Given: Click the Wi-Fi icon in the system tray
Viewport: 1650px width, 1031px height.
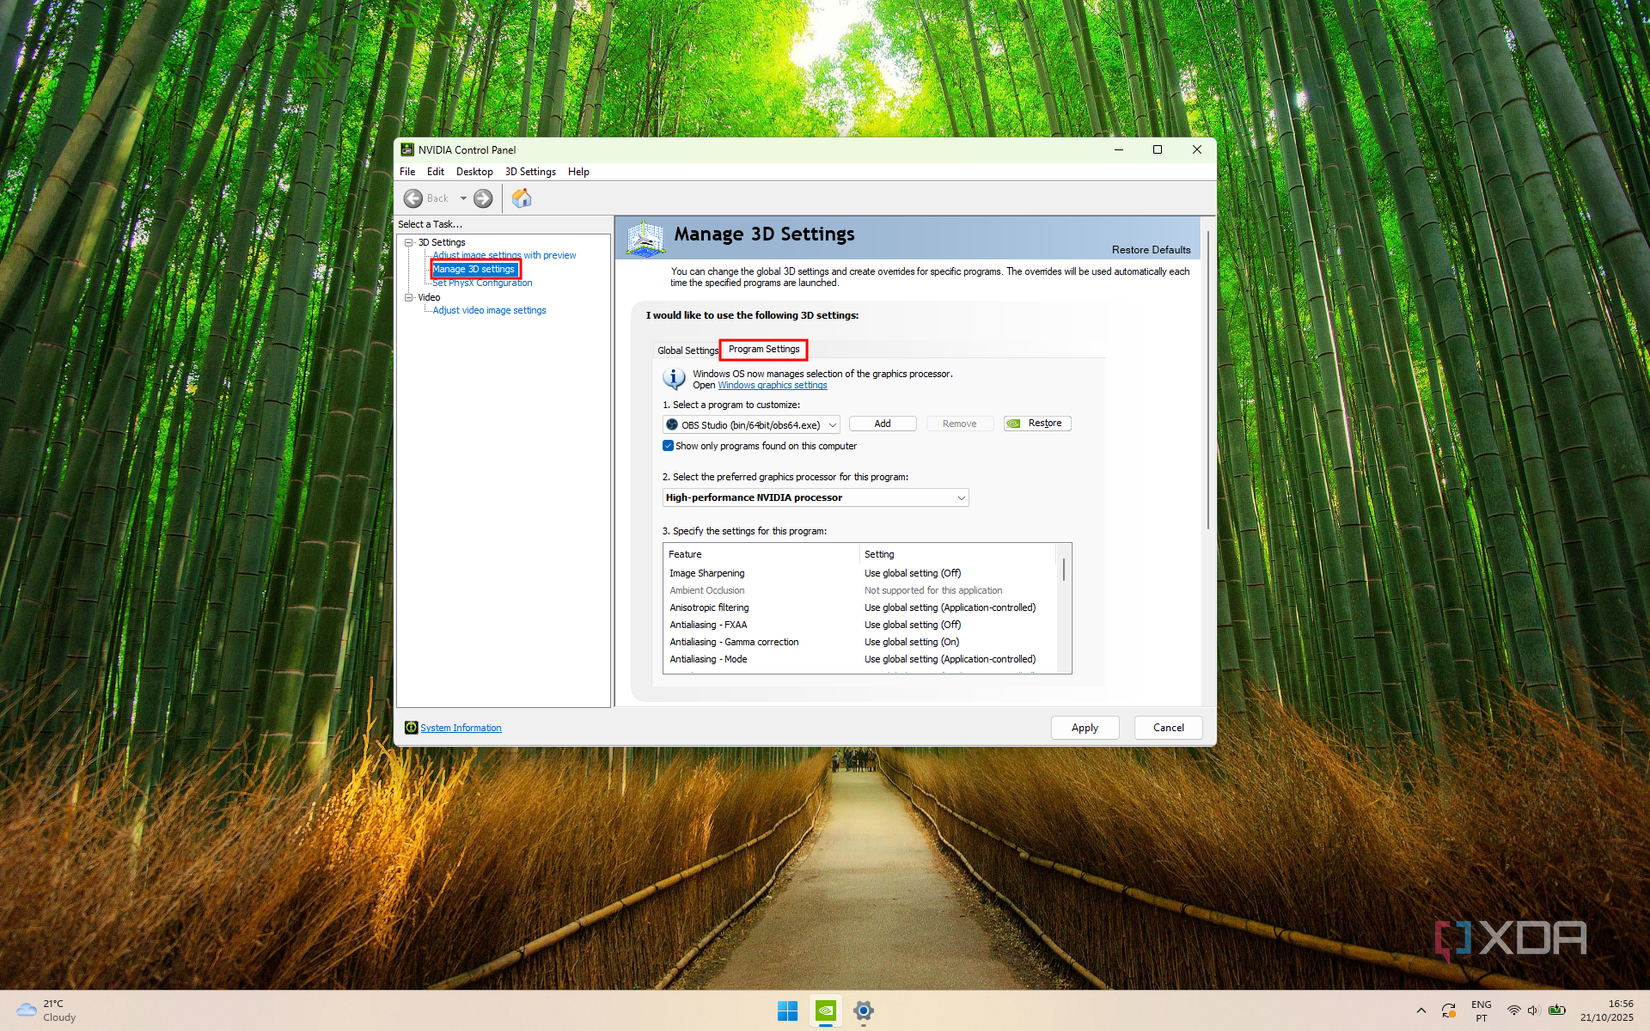Looking at the screenshot, I should [x=1513, y=1010].
